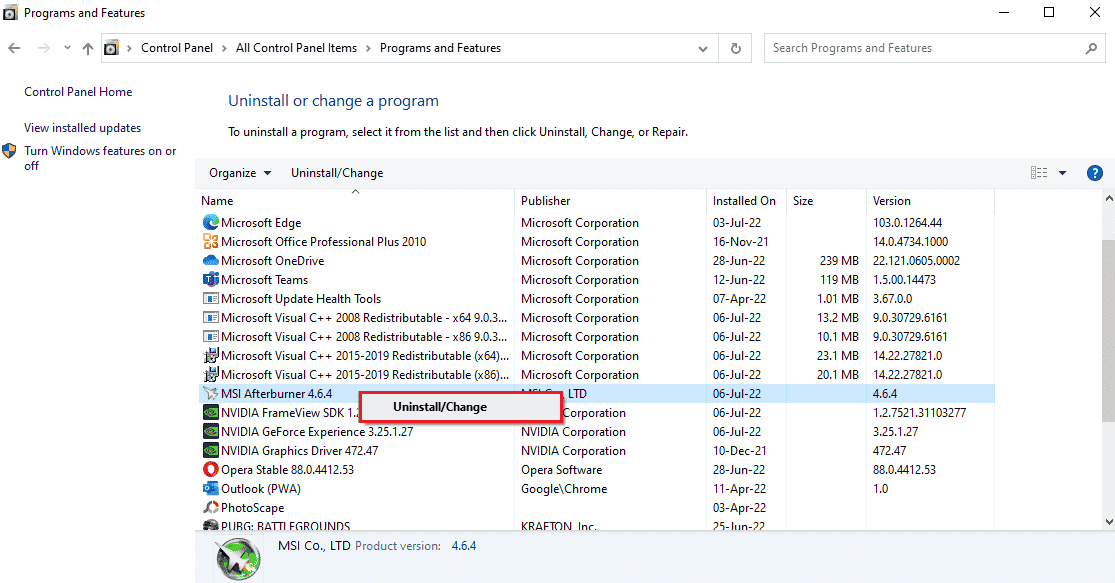Click the Microsoft Edge program icon

click(x=210, y=223)
